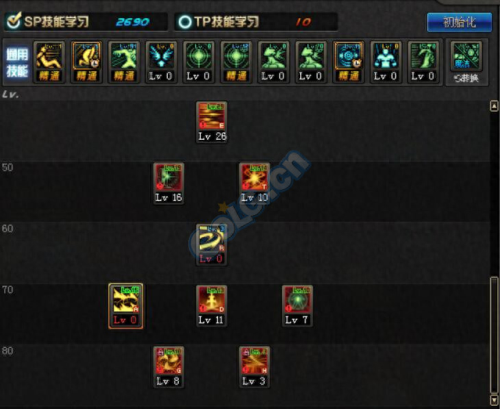
Task: Click the highlighted Lv 0 level 70 skill
Action: (x=126, y=306)
